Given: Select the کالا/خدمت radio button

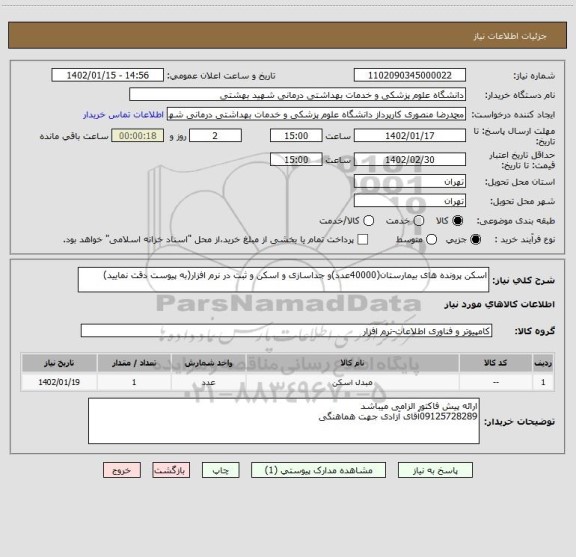Looking at the screenshot, I should tap(368, 221).
